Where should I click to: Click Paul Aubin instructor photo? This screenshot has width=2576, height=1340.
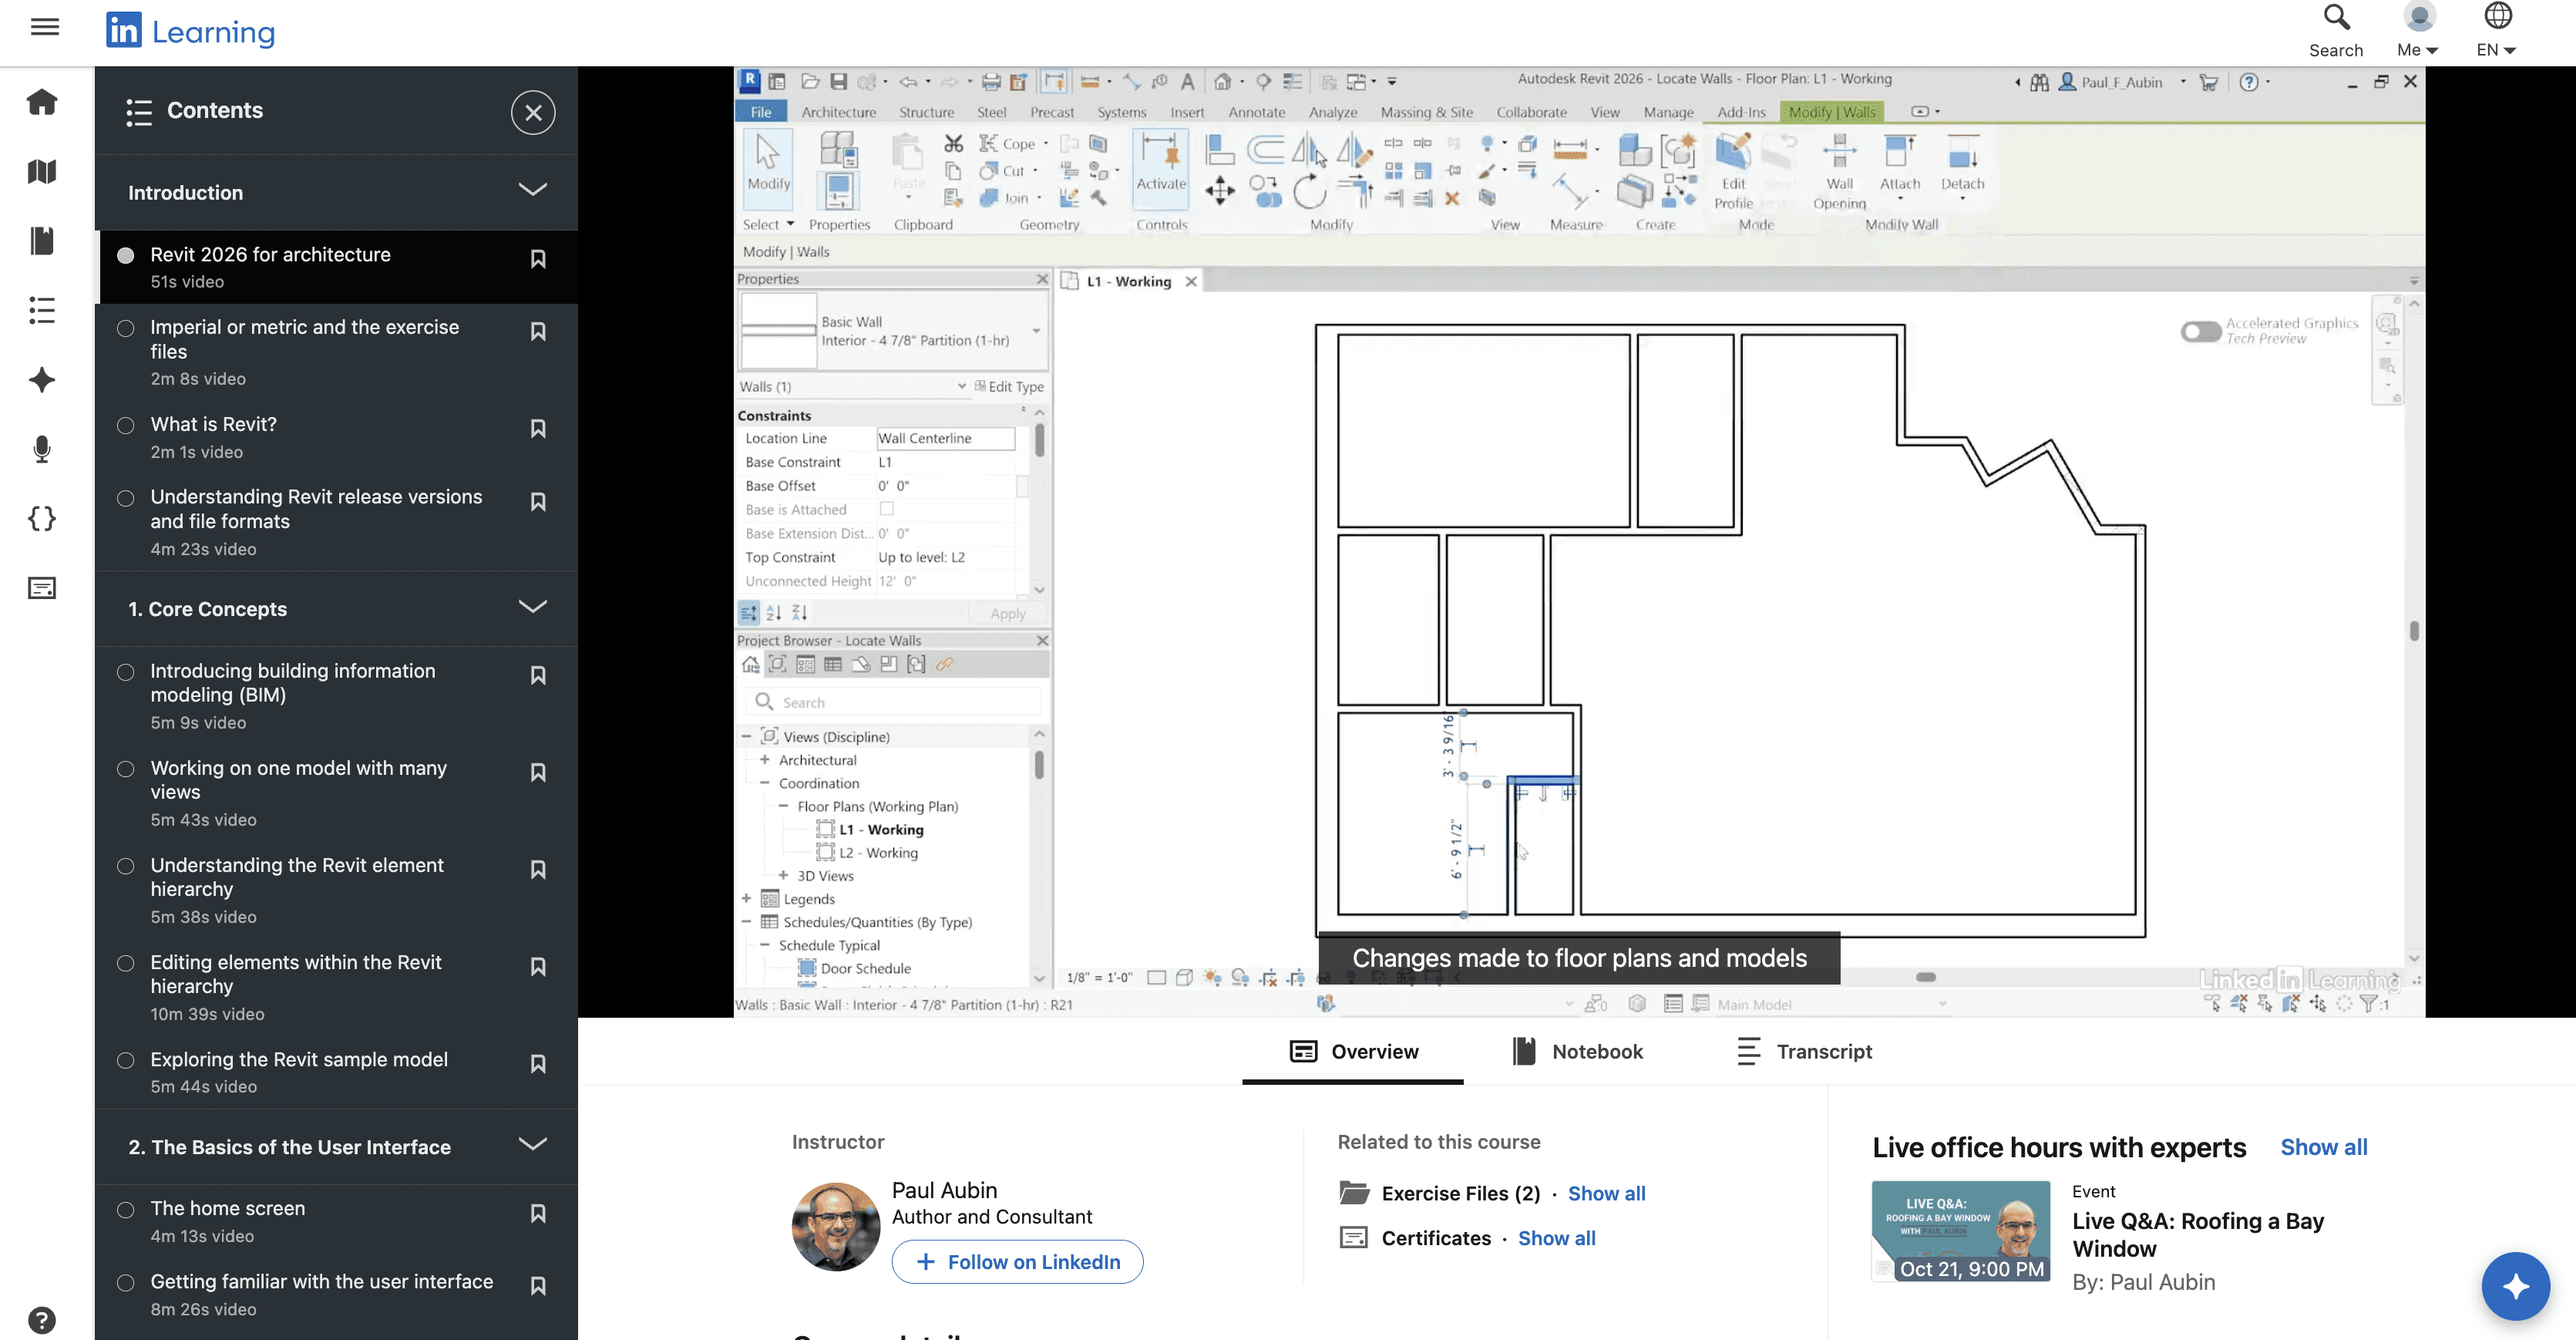point(835,1227)
